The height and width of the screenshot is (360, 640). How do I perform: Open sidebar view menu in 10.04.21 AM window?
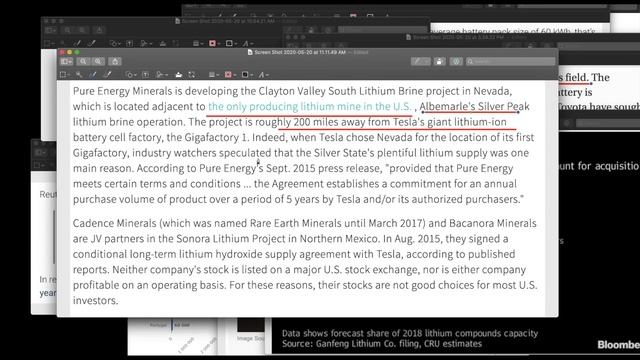51,30
